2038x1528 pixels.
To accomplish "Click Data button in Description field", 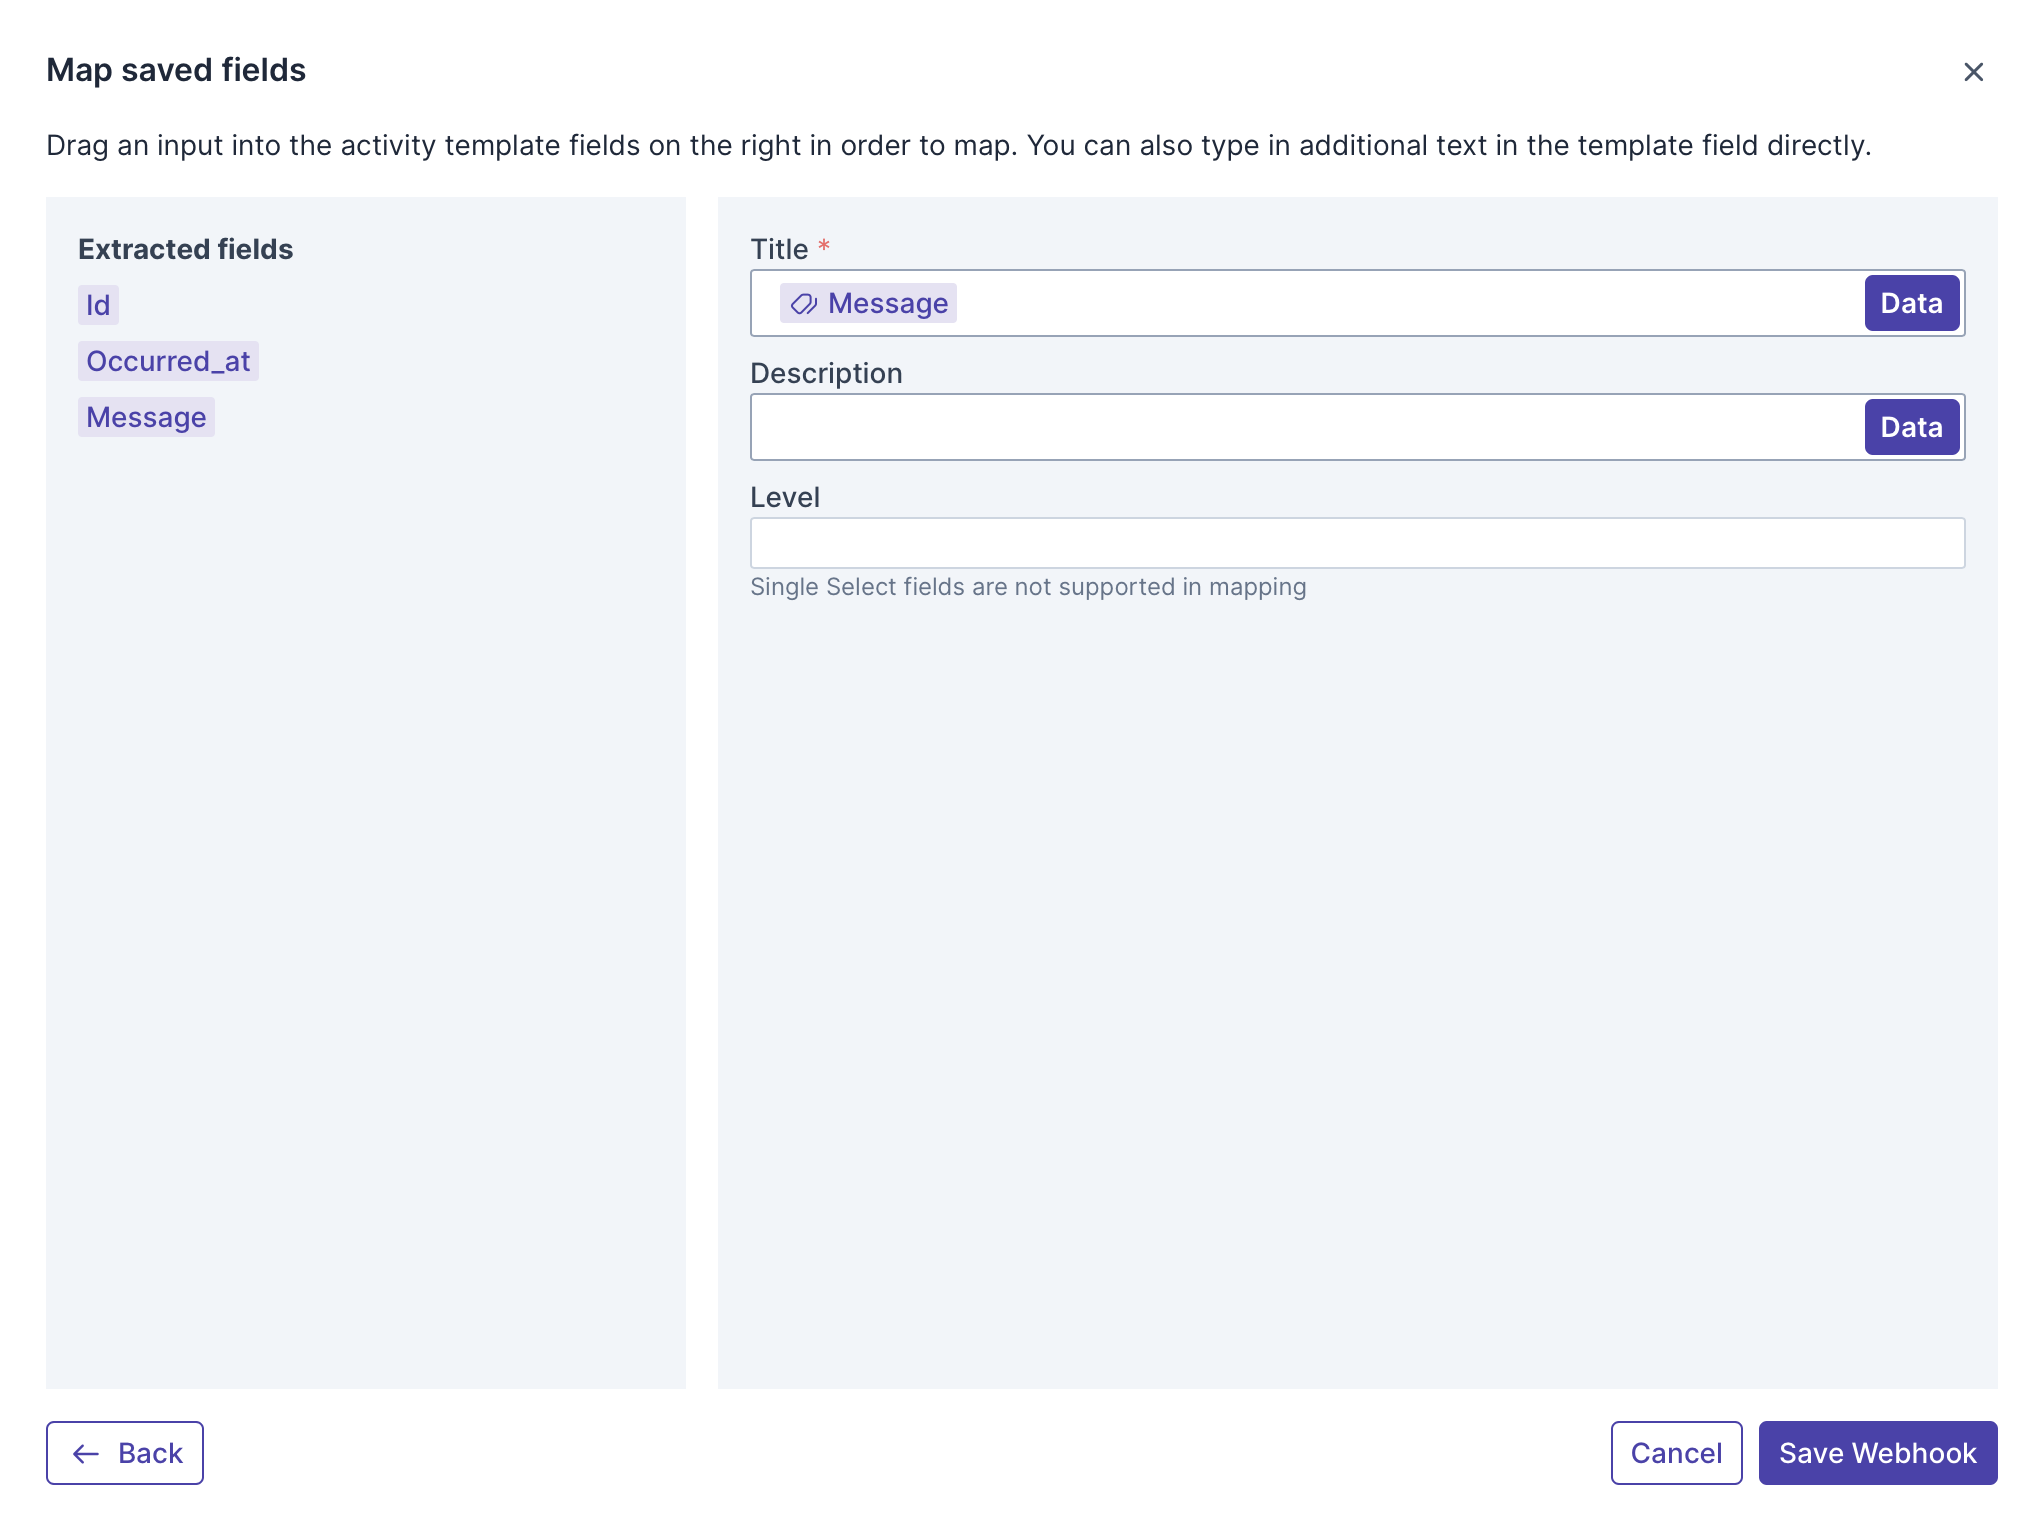I will click(1910, 428).
